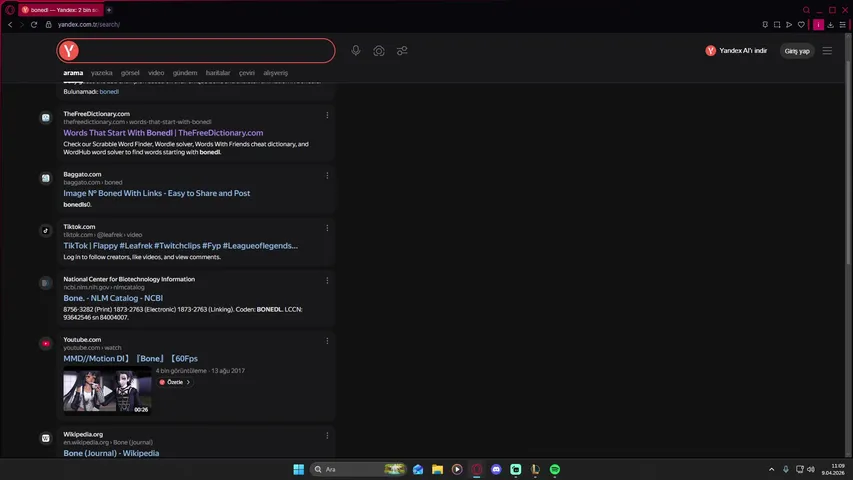Image resolution: width=853 pixels, height=480 pixels.
Task: Click the player send icon in the address bar
Action: tap(789, 24)
